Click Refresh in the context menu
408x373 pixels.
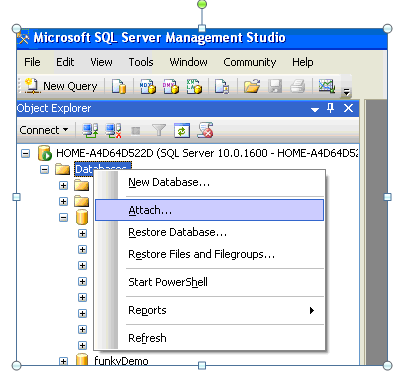209,338
